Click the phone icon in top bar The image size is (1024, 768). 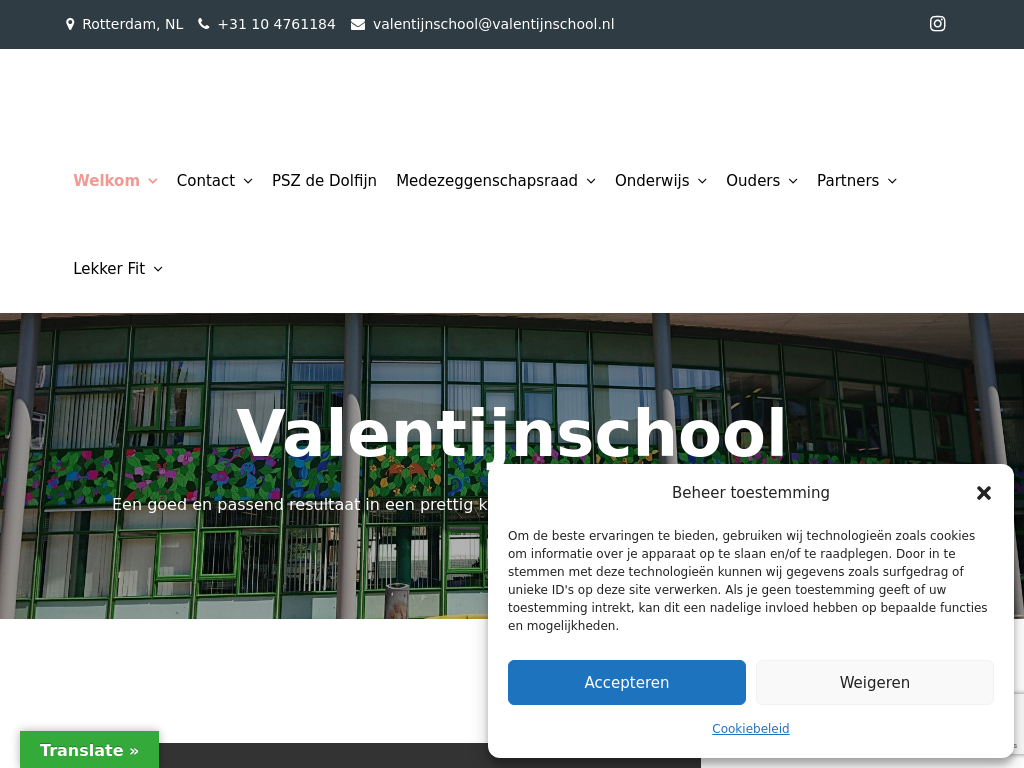tap(204, 24)
